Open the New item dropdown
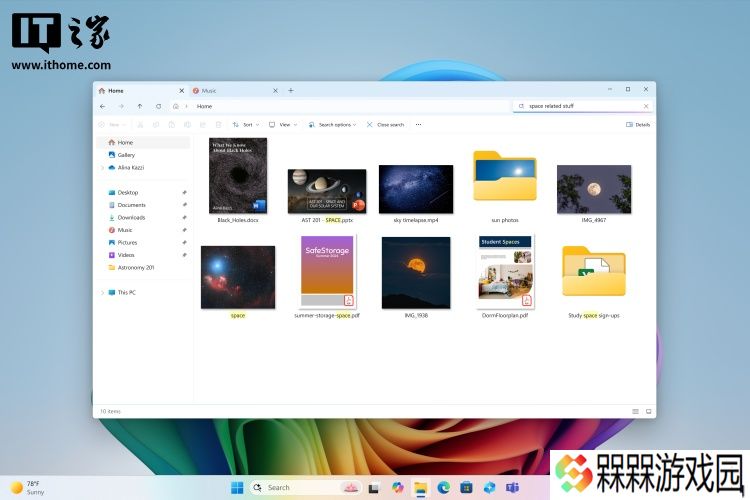 112,124
